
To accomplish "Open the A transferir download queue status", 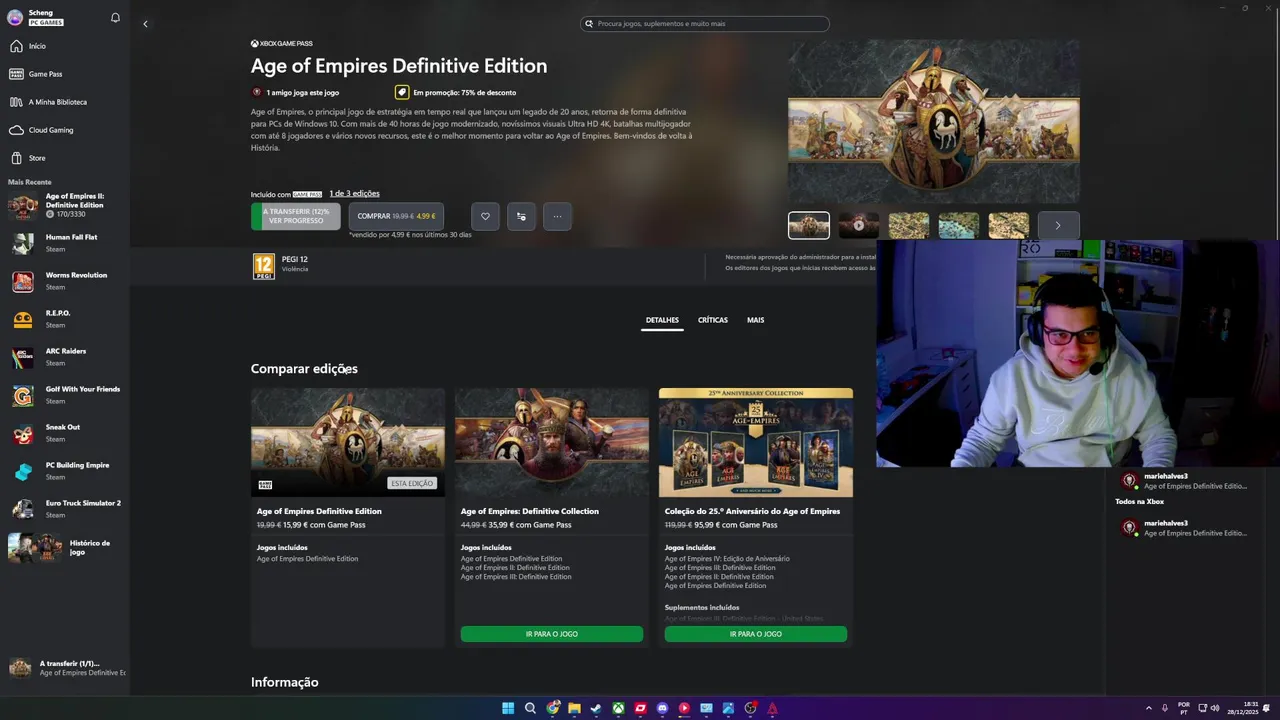I will click(x=65, y=668).
